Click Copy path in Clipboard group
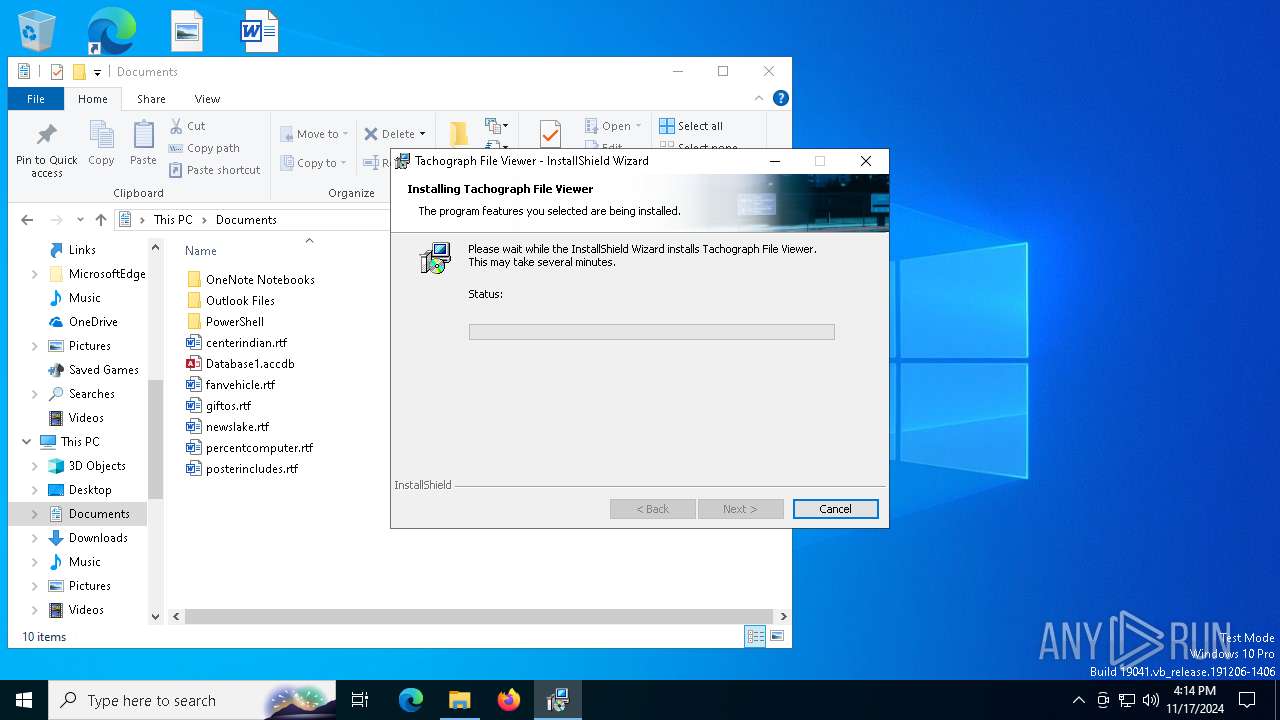Viewport: 1280px width, 720px height. 204,148
